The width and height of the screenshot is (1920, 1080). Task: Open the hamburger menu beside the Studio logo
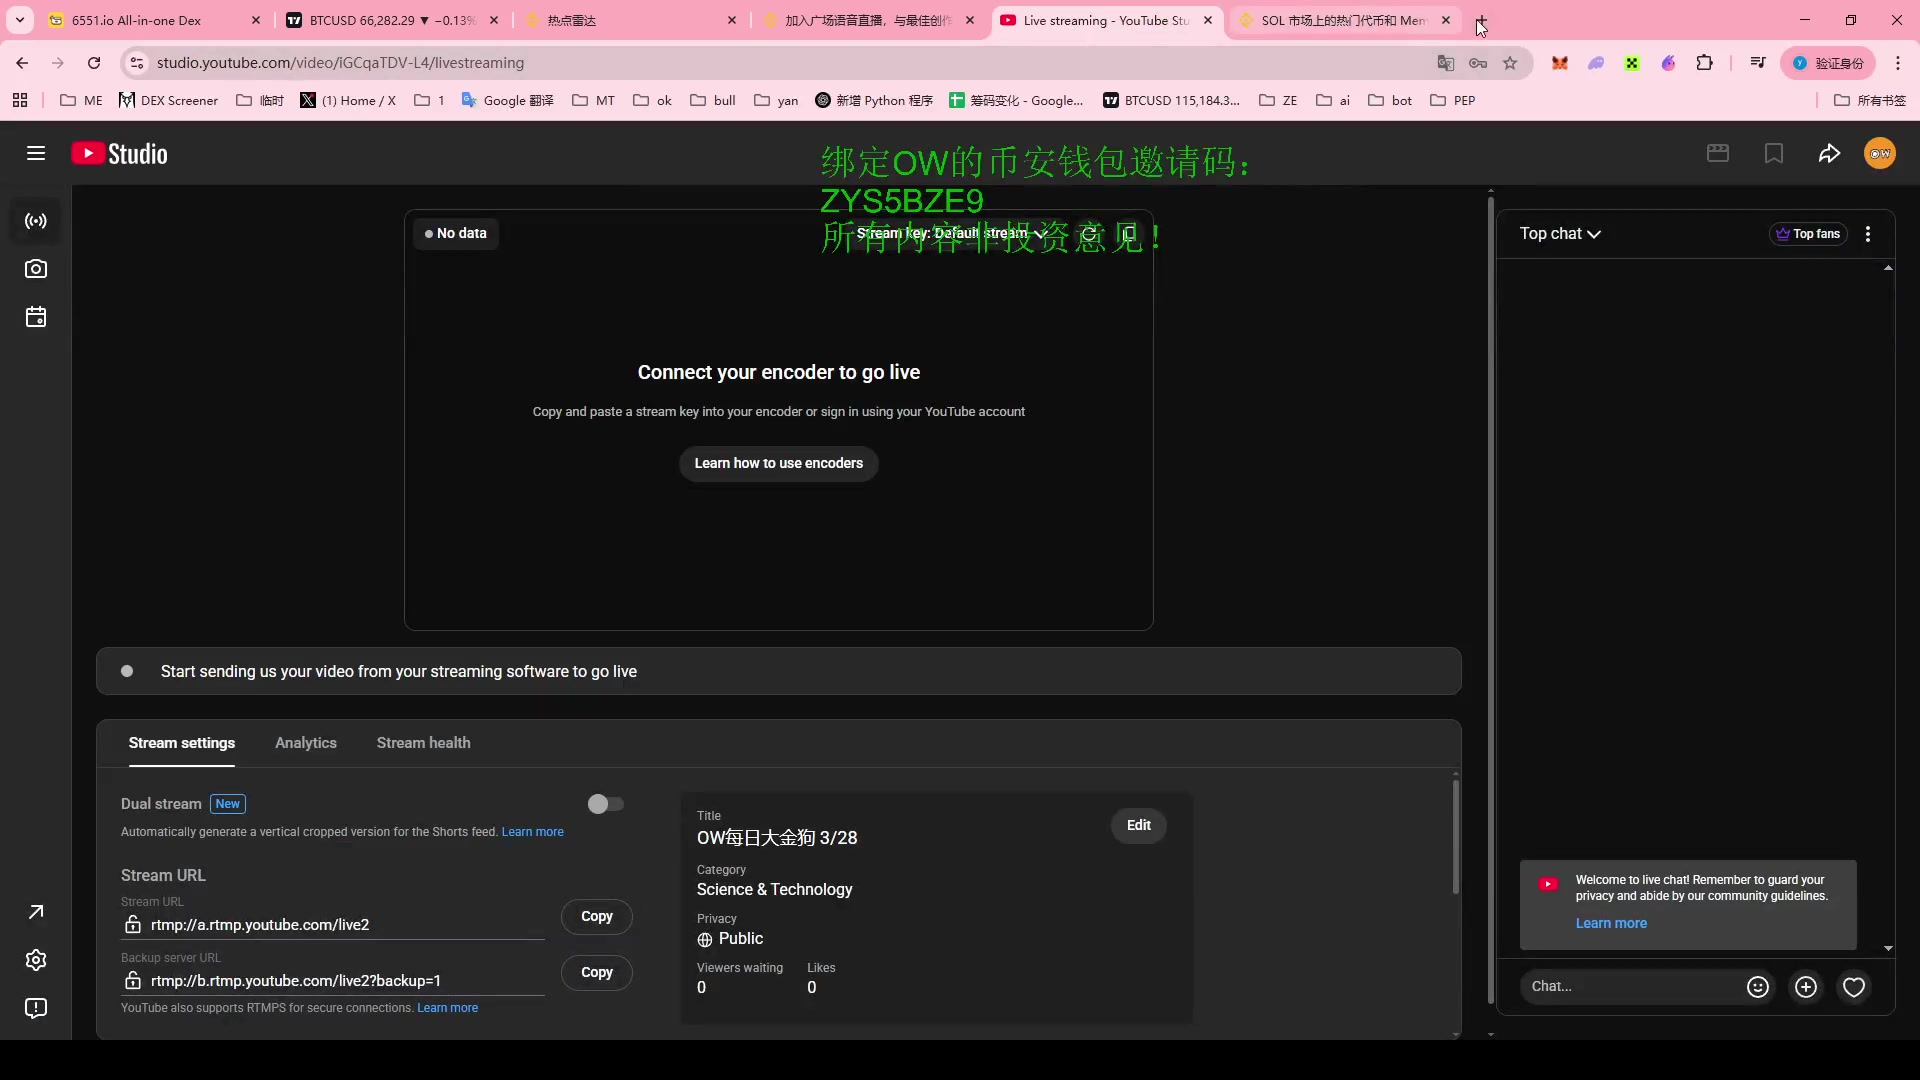click(36, 153)
